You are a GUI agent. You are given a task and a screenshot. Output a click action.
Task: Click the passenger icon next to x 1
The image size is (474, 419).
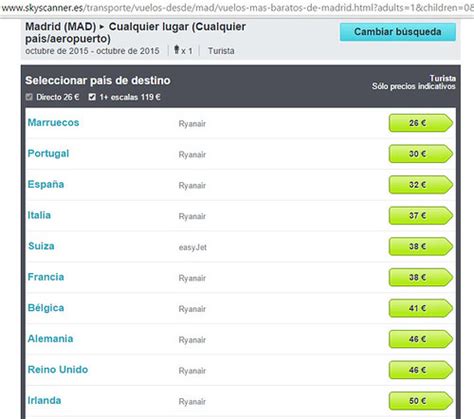[177, 50]
